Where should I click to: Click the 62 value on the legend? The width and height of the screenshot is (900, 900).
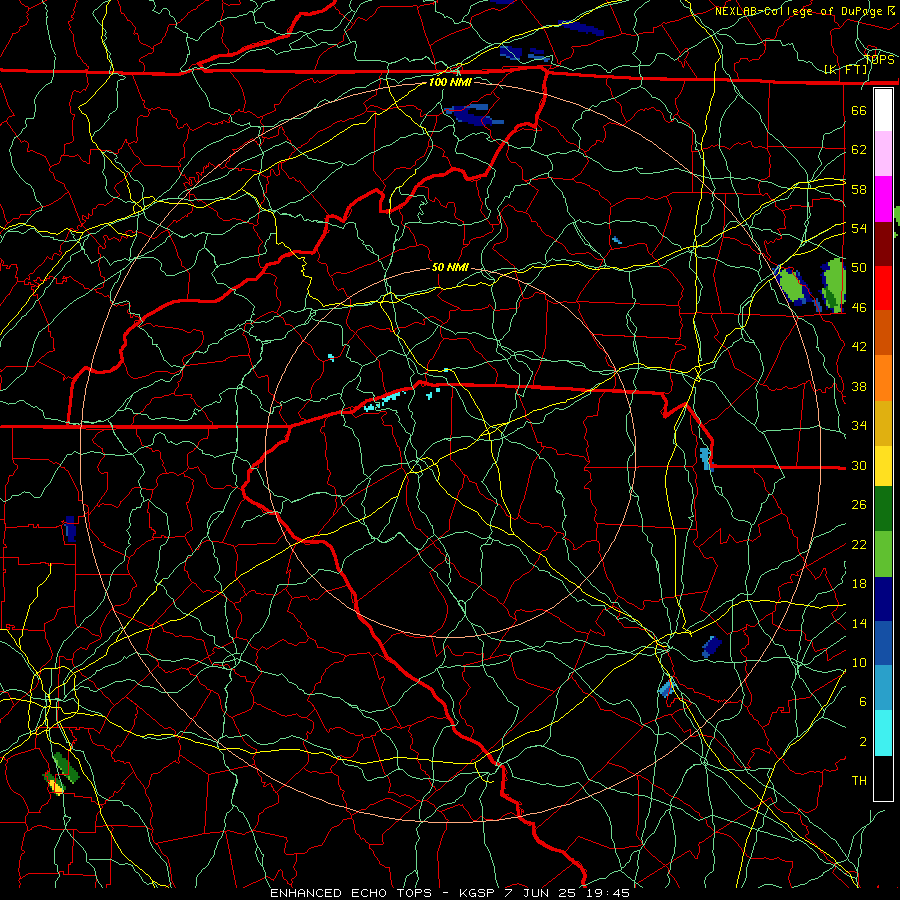859,149
